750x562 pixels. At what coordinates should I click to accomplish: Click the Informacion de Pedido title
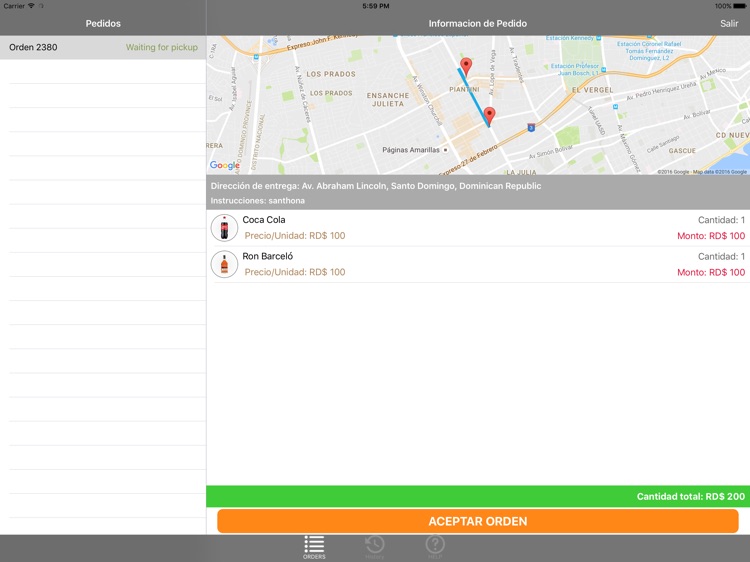pyautogui.click(x=477, y=23)
